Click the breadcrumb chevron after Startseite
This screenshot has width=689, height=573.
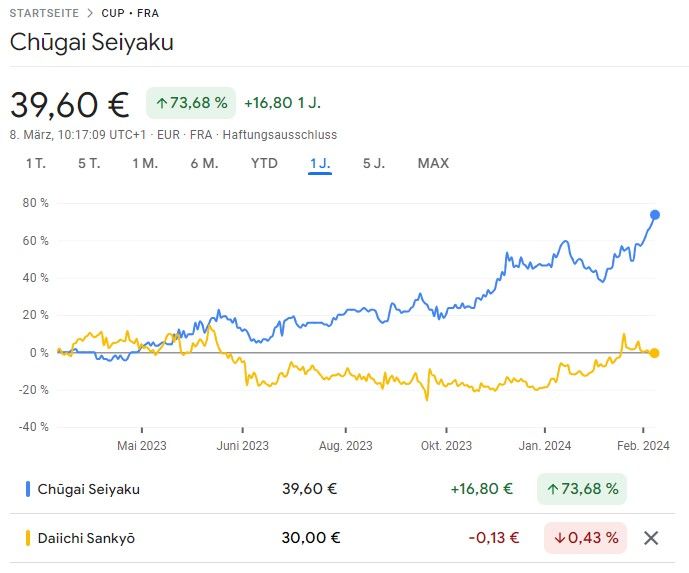click(x=87, y=14)
